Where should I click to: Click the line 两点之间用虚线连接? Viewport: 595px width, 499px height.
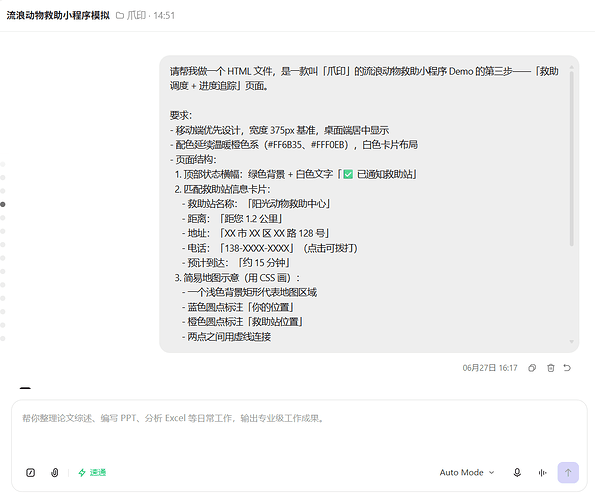pyautogui.click(x=227, y=337)
